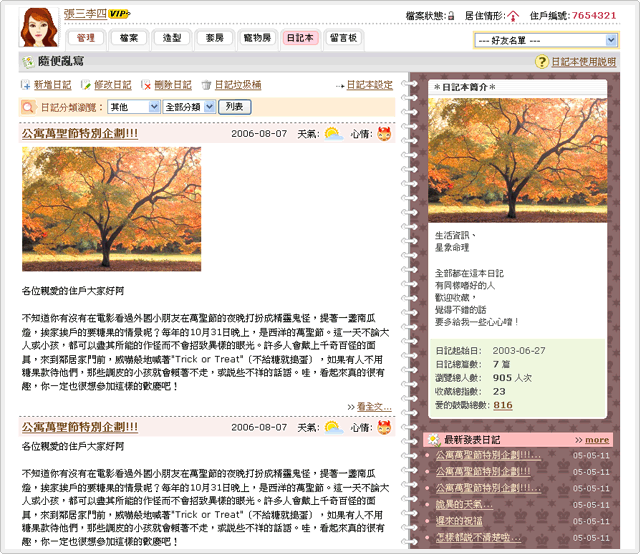Viewport: 640px width, 554px height.
Task: Click the user avatar portrait
Action: (39, 27)
